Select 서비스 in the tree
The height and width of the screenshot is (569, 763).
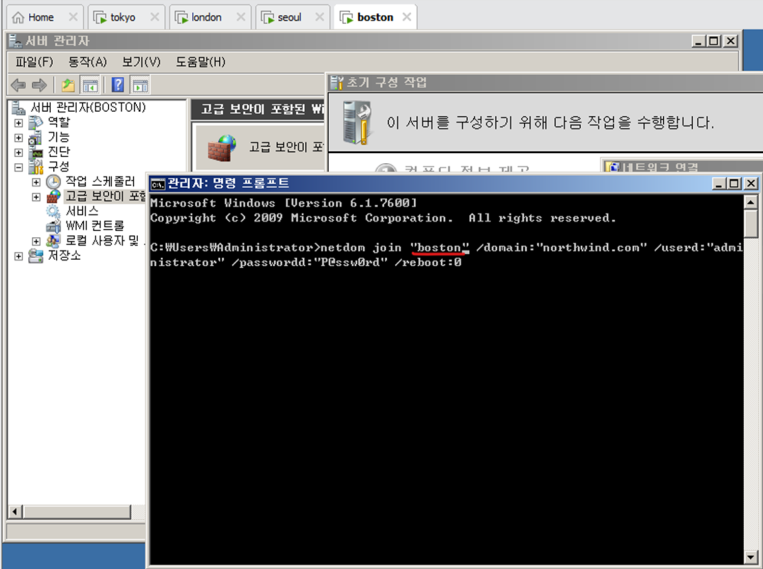pos(82,211)
